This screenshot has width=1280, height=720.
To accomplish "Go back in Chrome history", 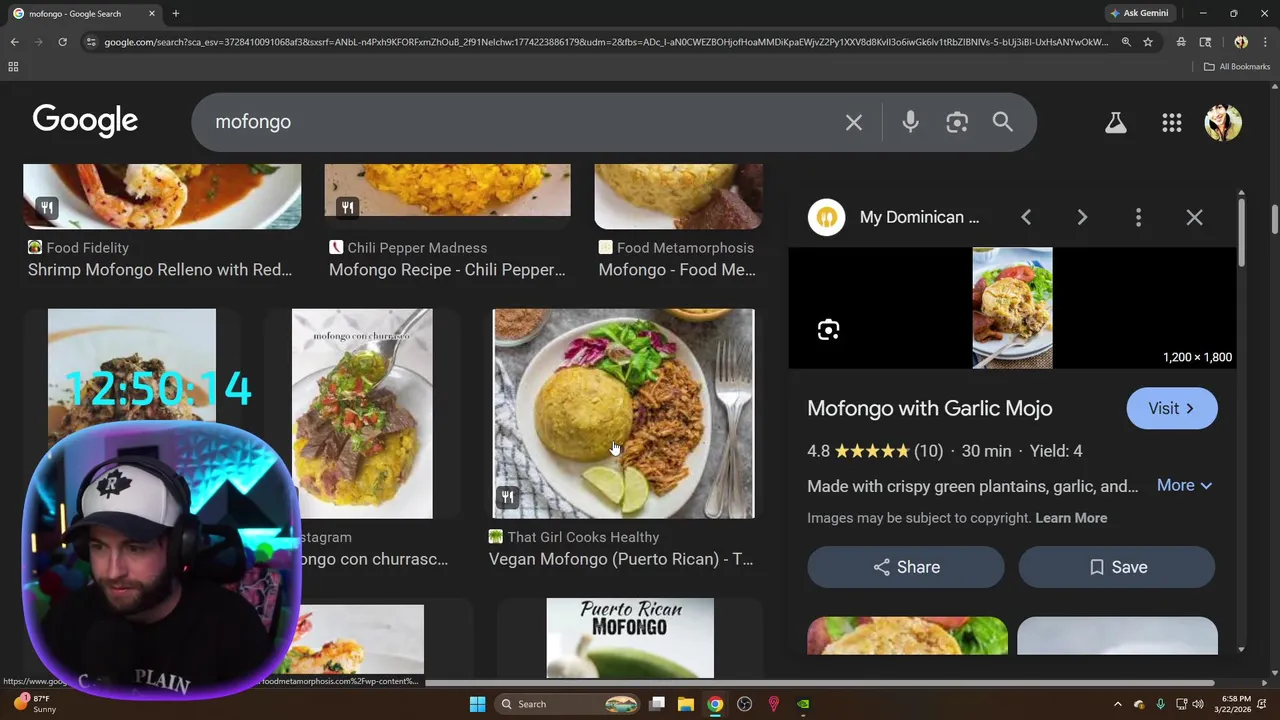I will coord(14,42).
